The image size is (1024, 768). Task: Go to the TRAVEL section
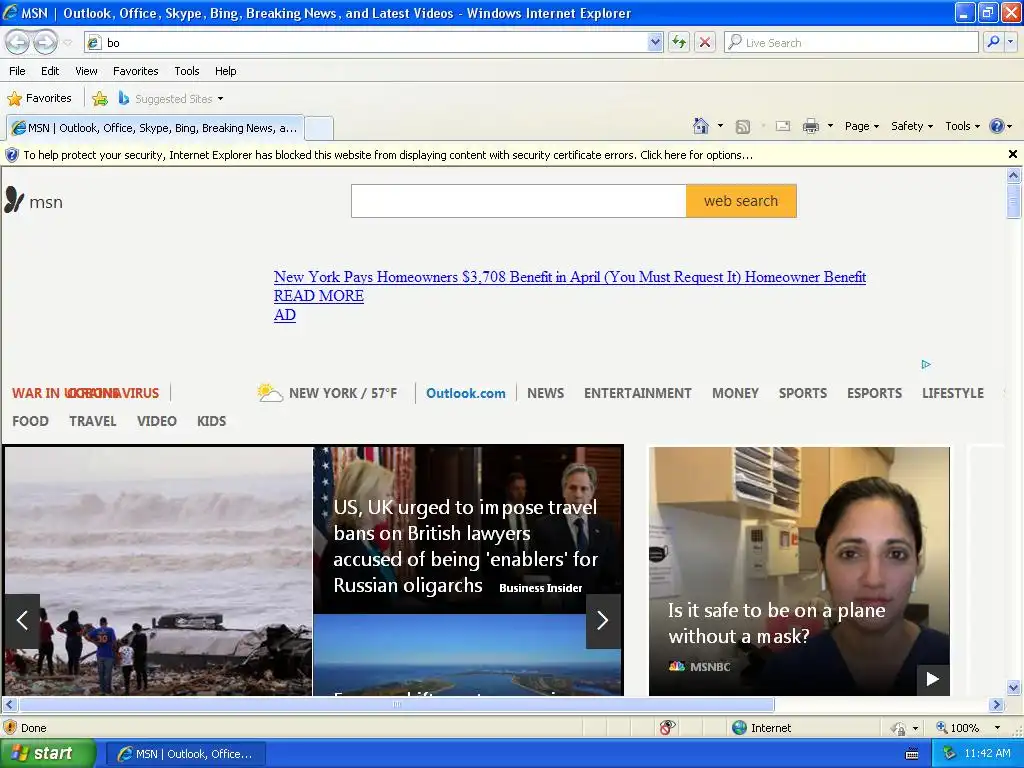click(x=93, y=421)
